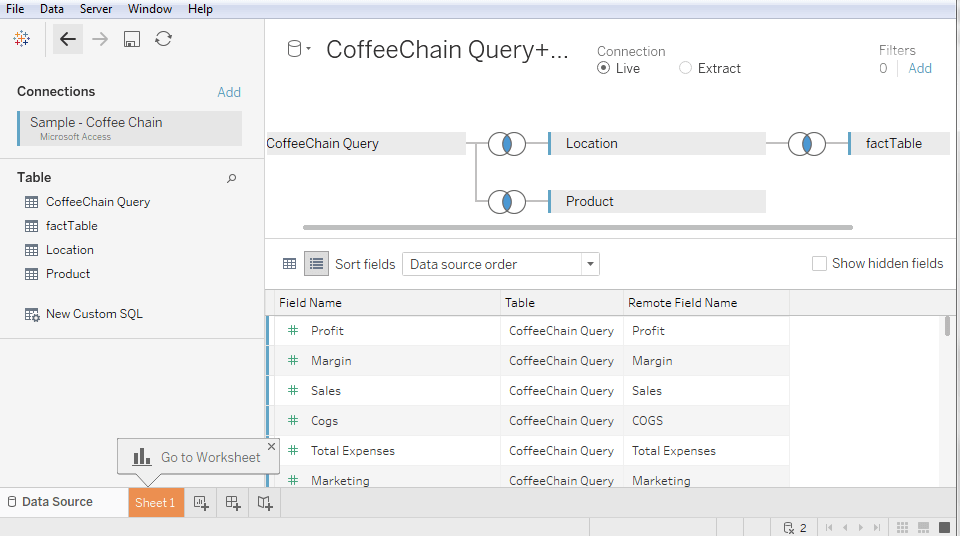Click the new story icon

pos(264,503)
